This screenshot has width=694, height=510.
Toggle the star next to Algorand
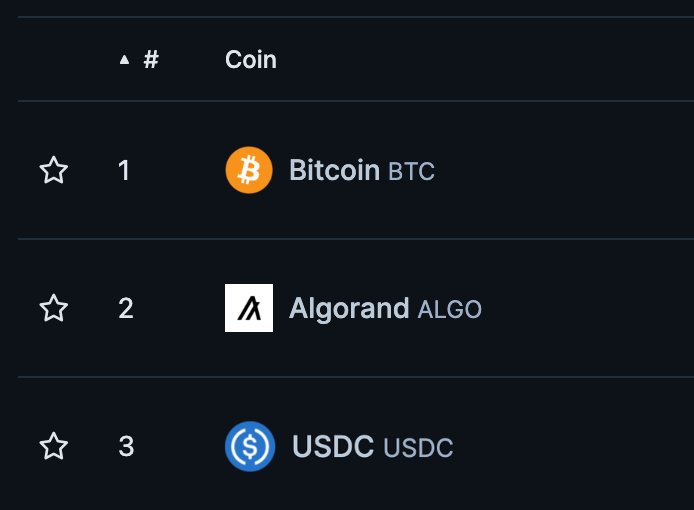pos(53,308)
